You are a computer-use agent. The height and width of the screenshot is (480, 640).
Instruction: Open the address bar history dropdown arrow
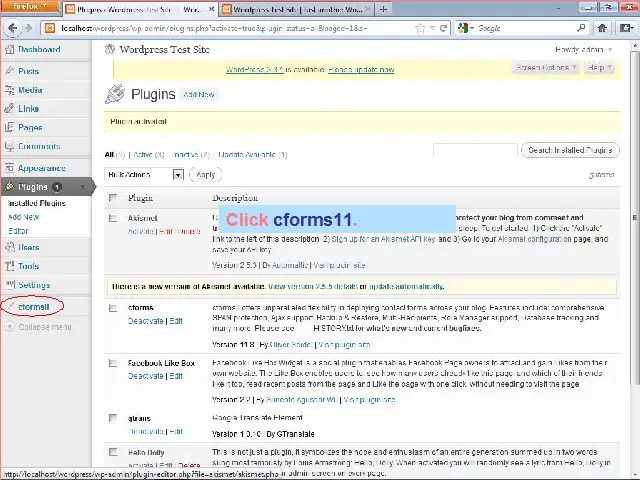(x=433, y=28)
